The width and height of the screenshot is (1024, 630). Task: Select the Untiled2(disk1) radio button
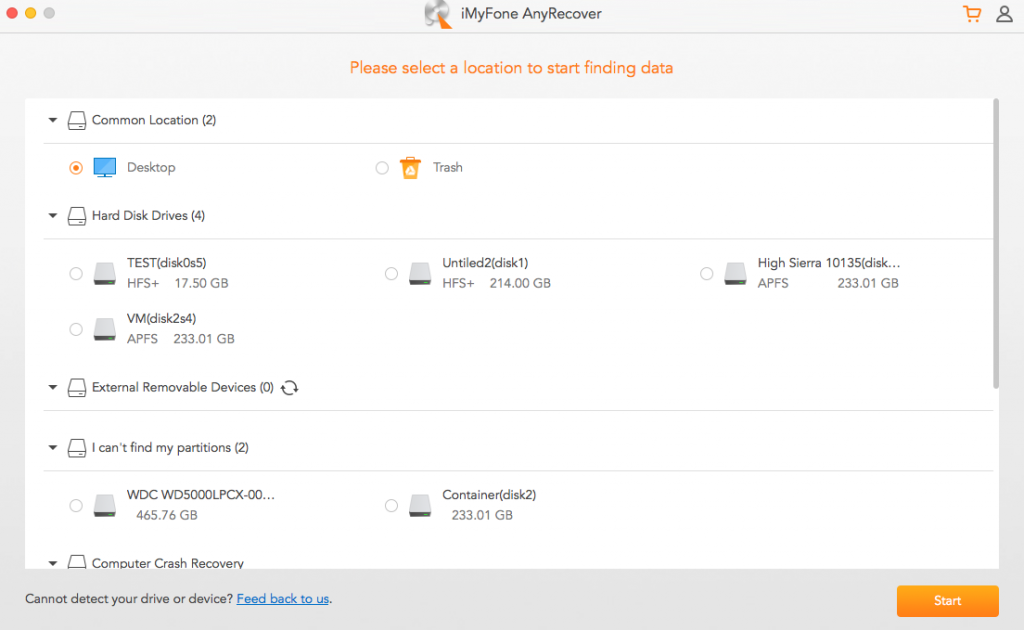391,274
